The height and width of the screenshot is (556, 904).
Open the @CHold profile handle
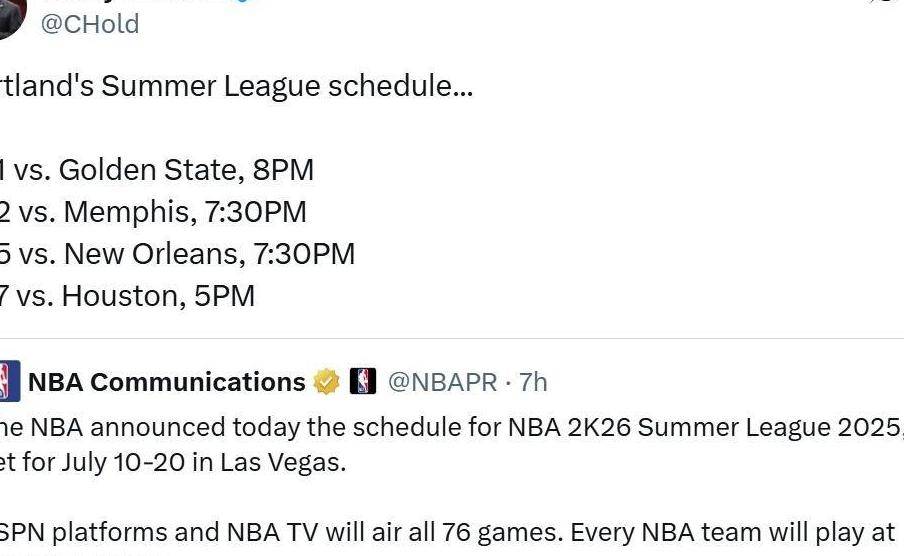tap(89, 24)
